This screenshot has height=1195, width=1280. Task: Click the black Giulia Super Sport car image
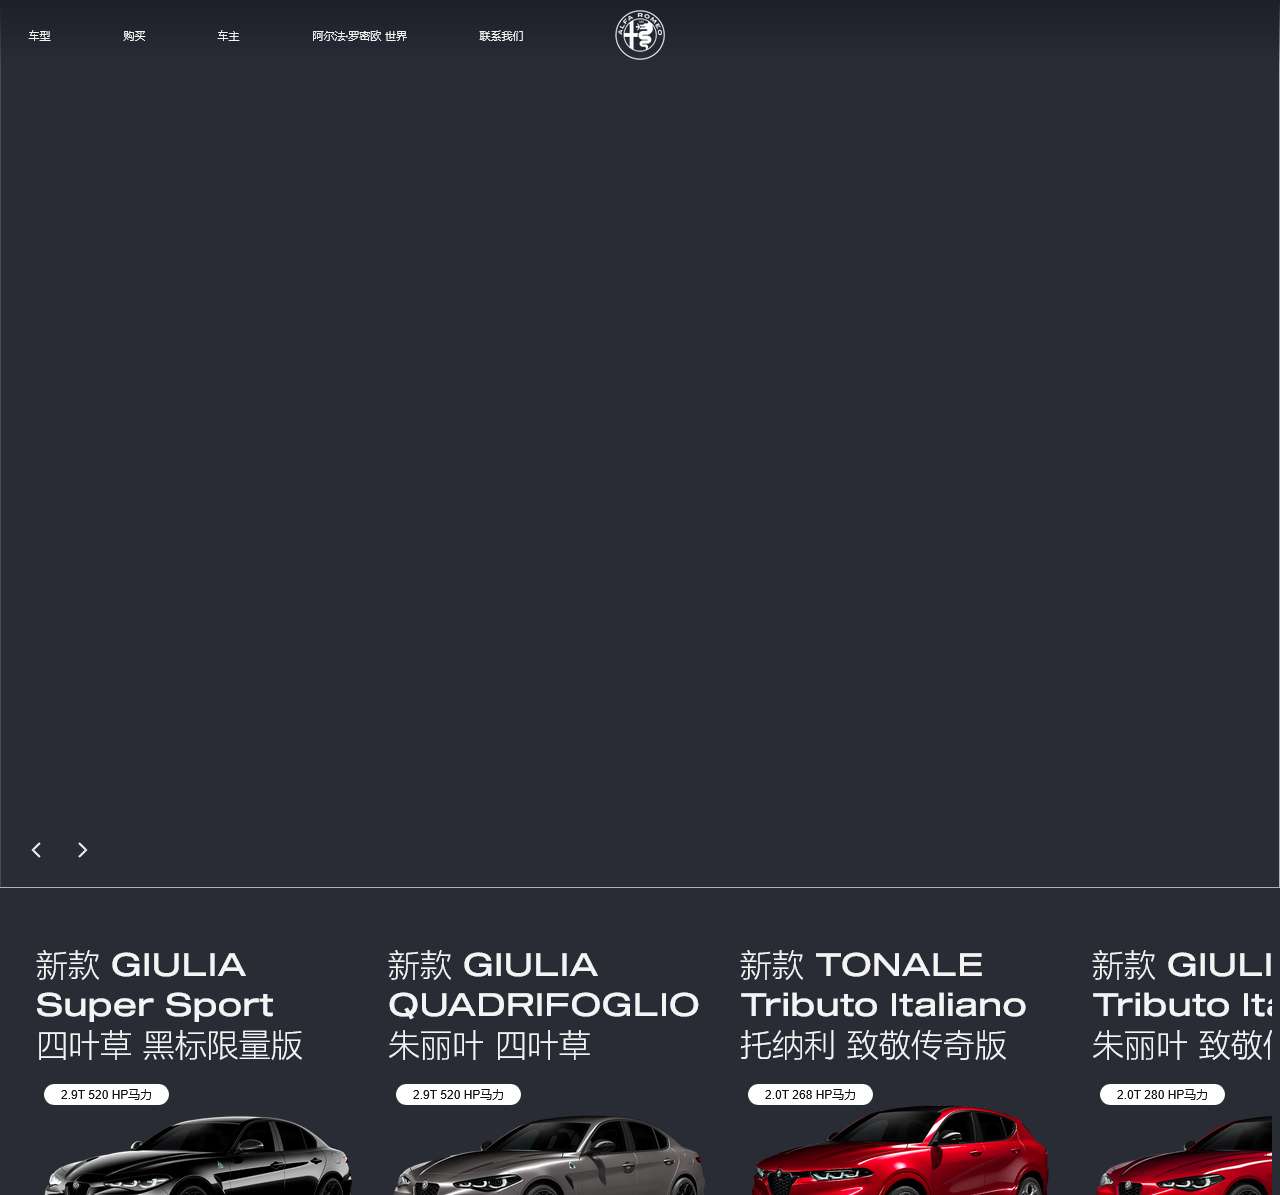(198, 1155)
